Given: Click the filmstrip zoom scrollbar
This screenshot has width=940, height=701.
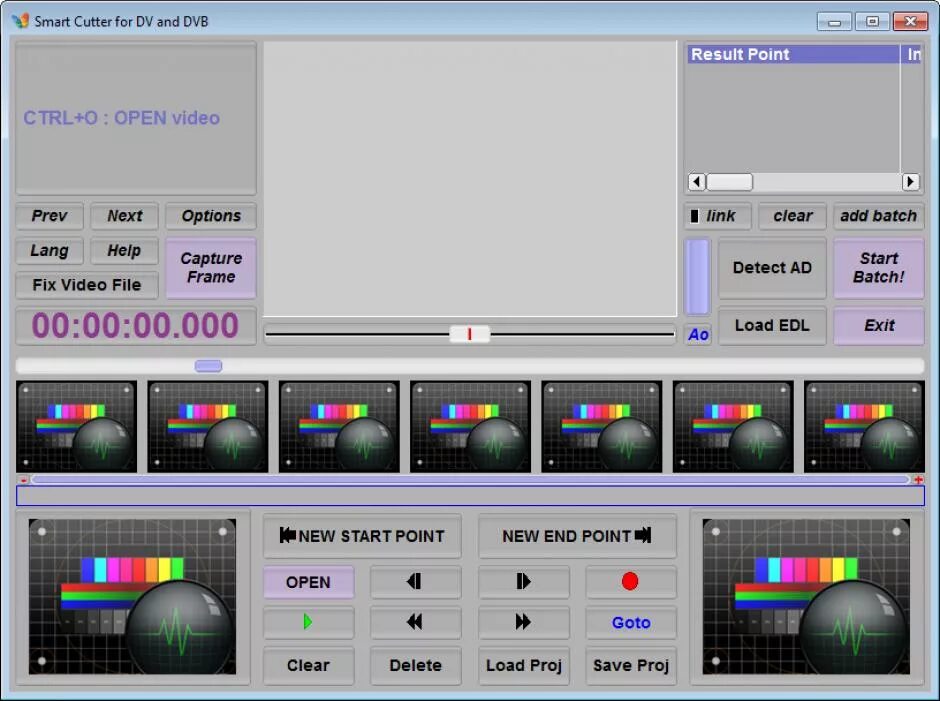Looking at the screenshot, I should 471,480.
